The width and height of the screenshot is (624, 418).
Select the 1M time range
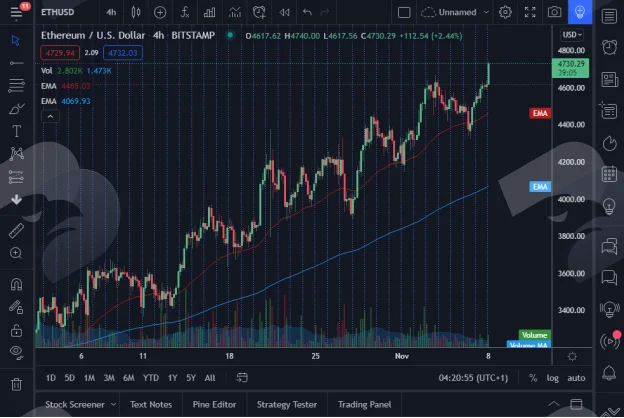point(89,378)
